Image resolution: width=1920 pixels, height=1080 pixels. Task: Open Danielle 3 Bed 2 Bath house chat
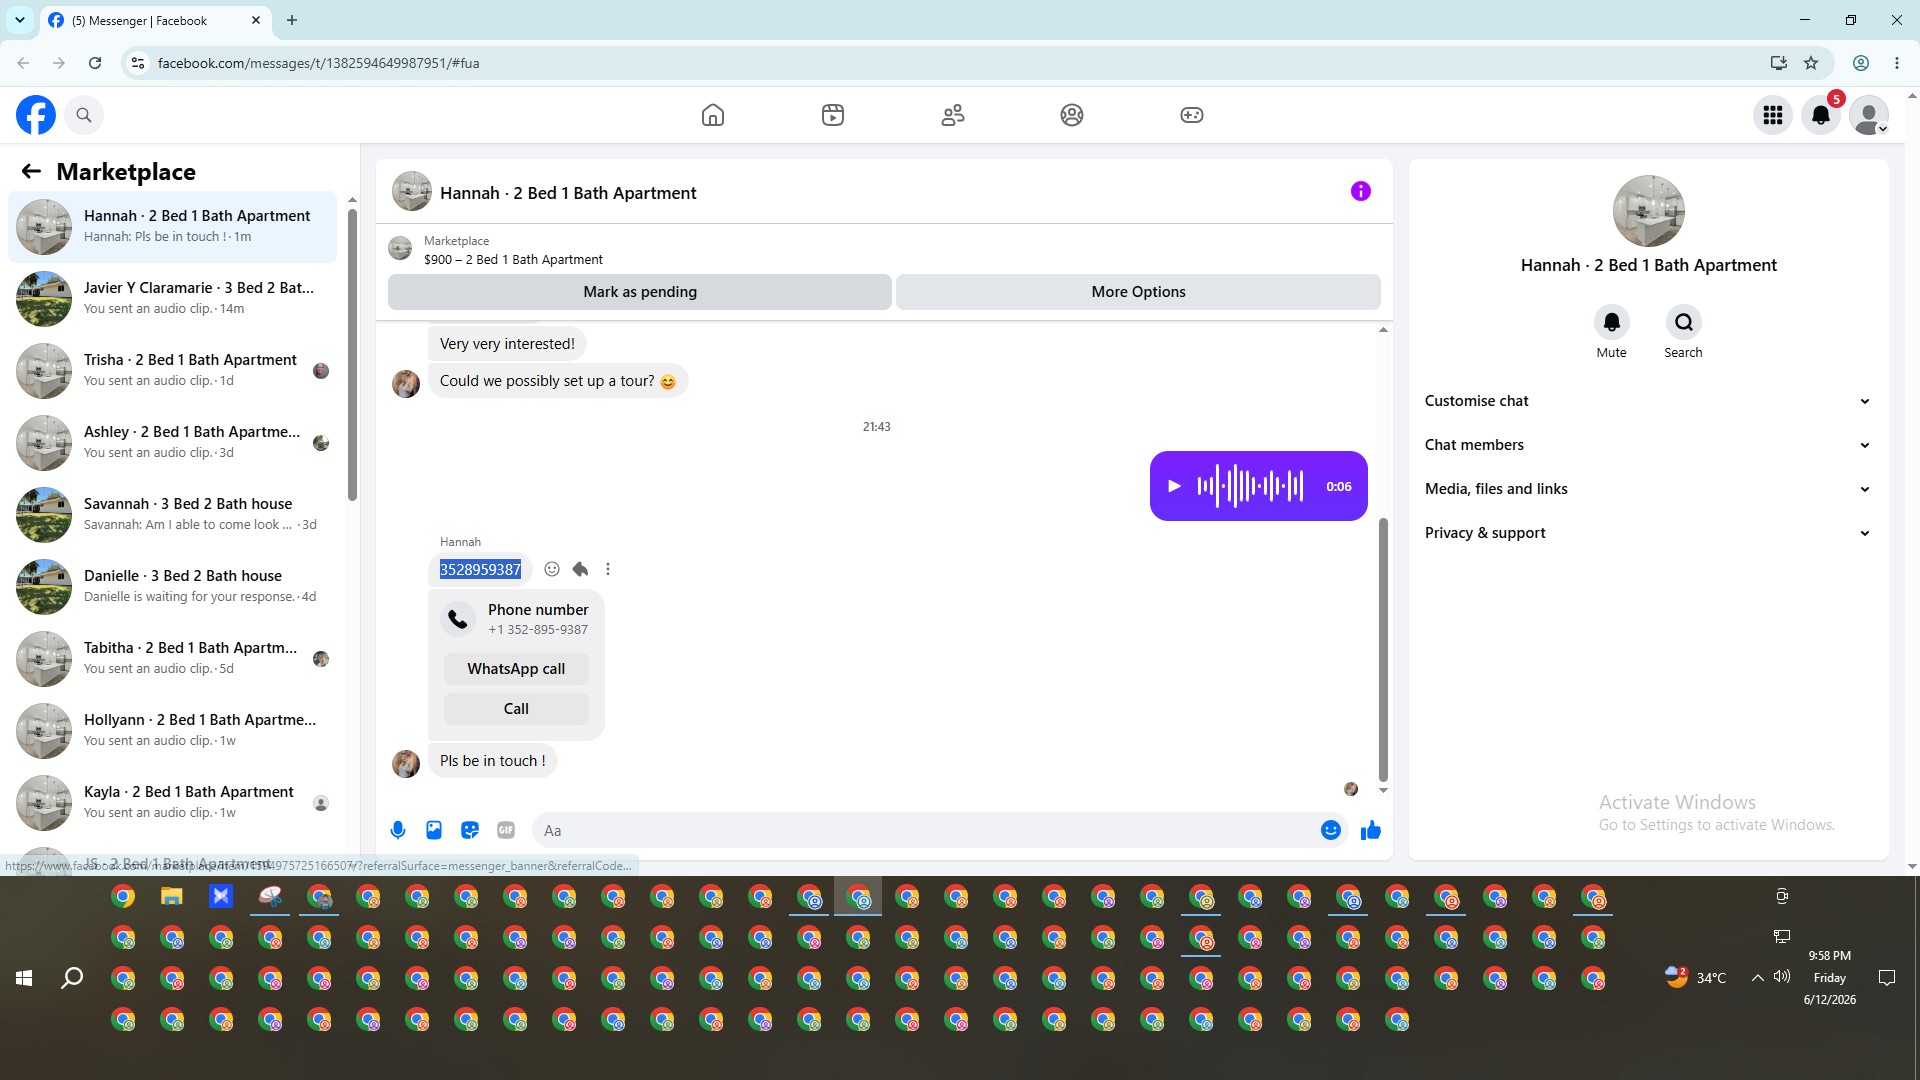click(172, 586)
